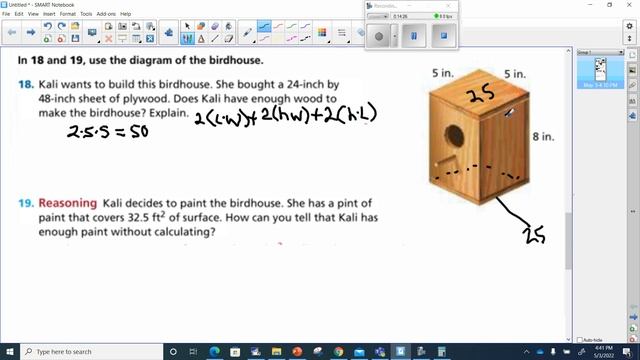Click the Windows search box
Viewport: 640px width, 360px height.
point(91,351)
